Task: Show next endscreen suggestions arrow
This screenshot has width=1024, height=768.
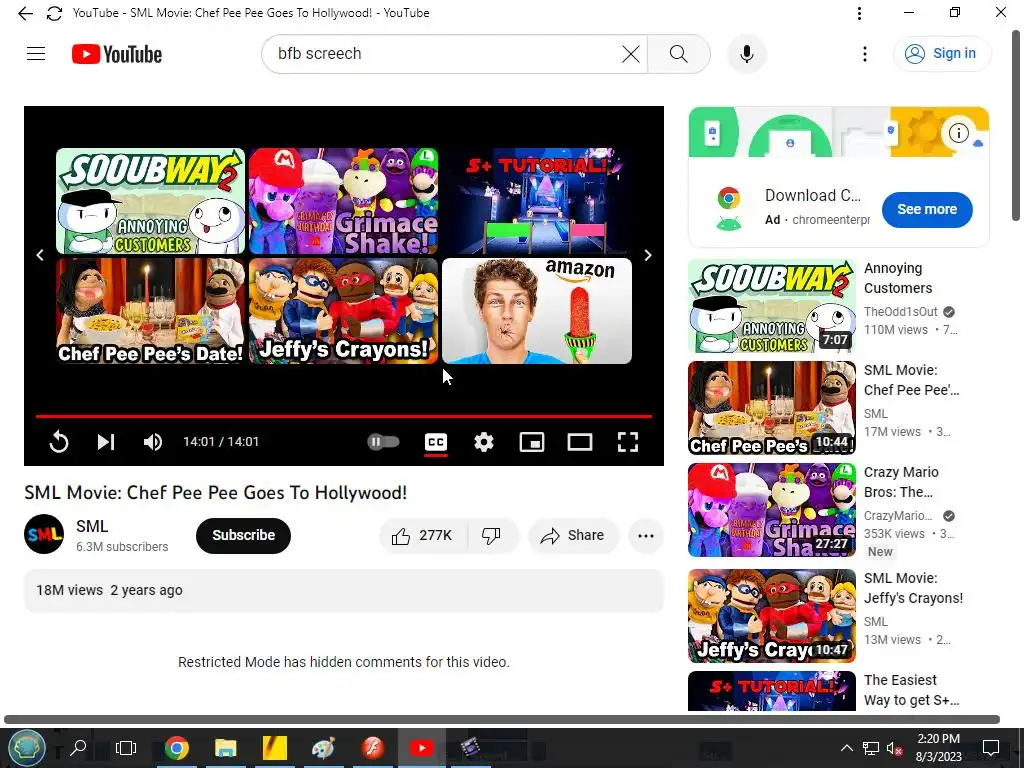Action: click(x=648, y=255)
